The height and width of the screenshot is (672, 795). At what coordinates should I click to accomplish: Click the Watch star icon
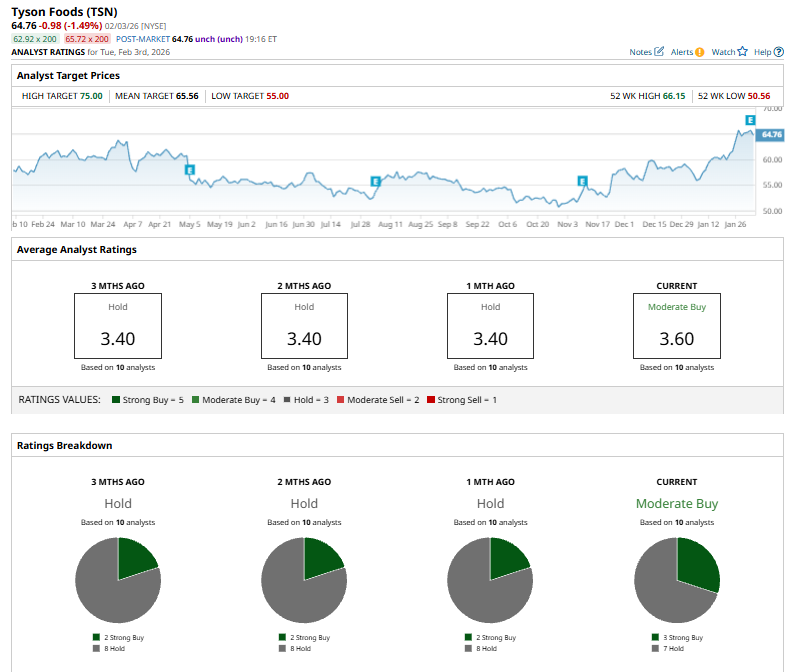coord(742,51)
